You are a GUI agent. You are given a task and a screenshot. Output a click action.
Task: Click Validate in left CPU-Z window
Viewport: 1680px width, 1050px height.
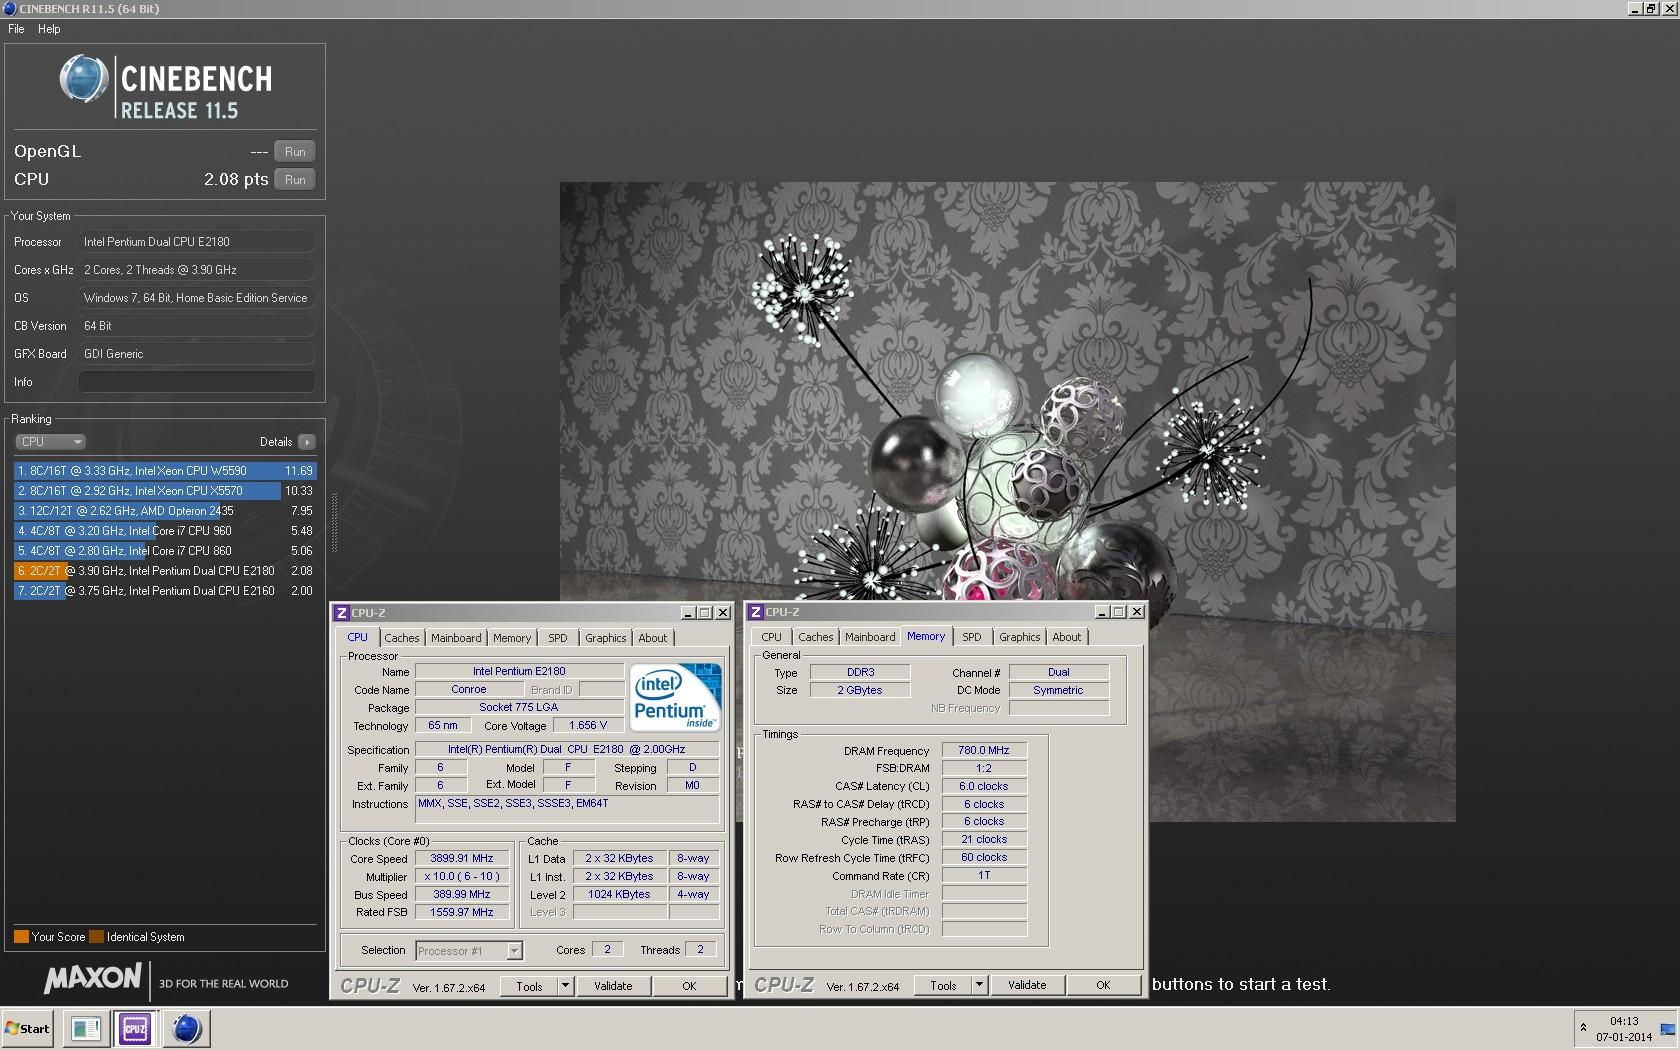(613, 986)
